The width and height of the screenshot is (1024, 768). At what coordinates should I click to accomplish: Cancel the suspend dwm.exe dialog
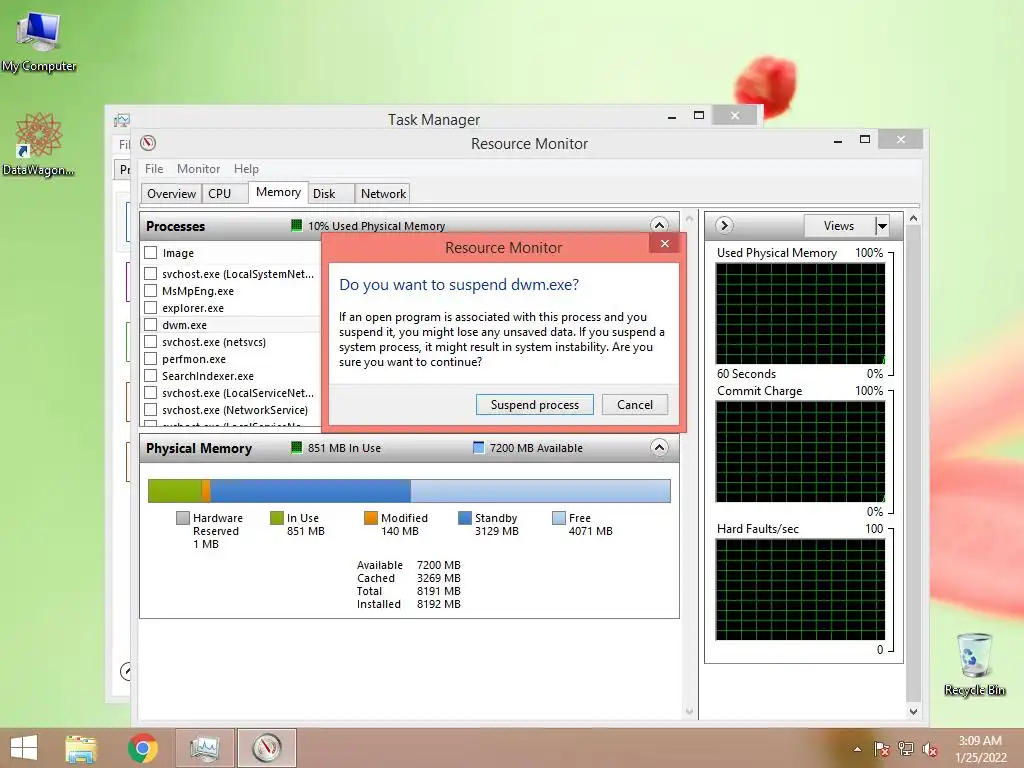(635, 404)
